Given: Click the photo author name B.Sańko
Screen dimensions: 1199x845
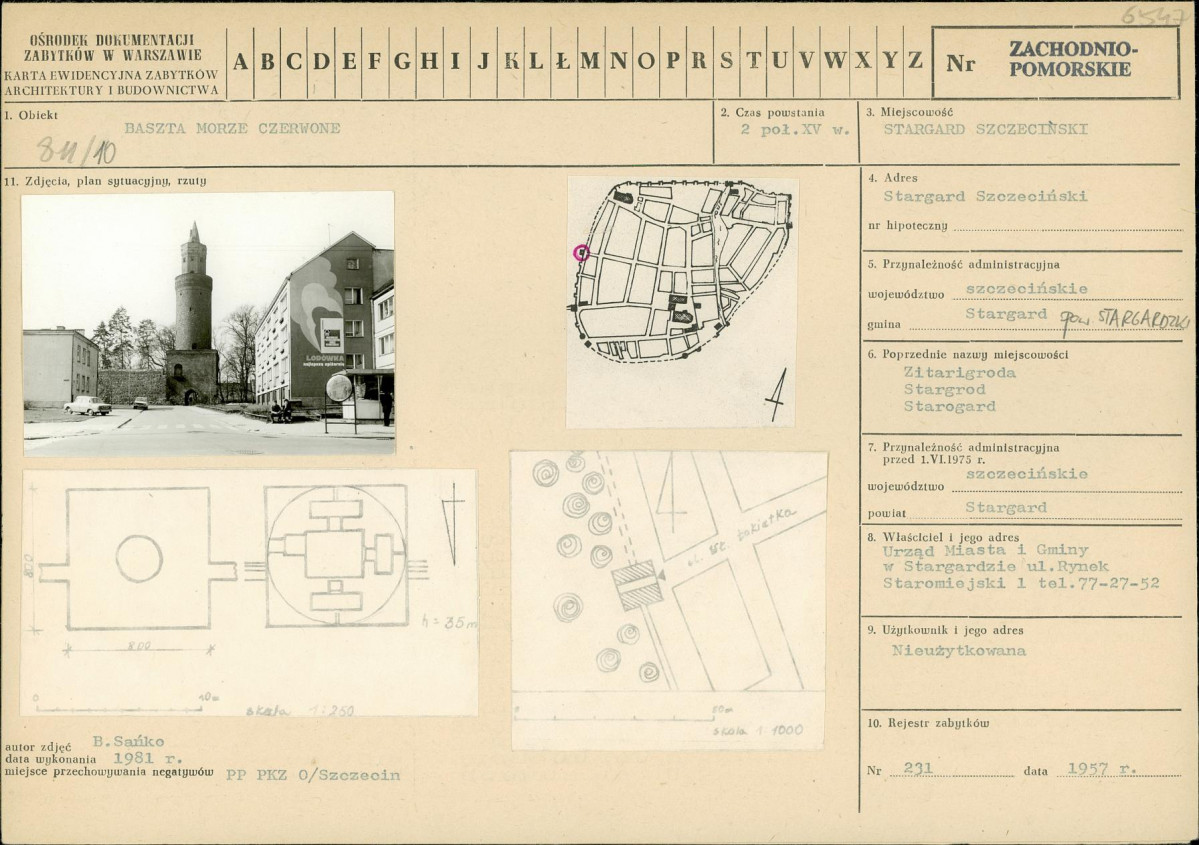Looking at the screenshot, I should pos(129,742).
